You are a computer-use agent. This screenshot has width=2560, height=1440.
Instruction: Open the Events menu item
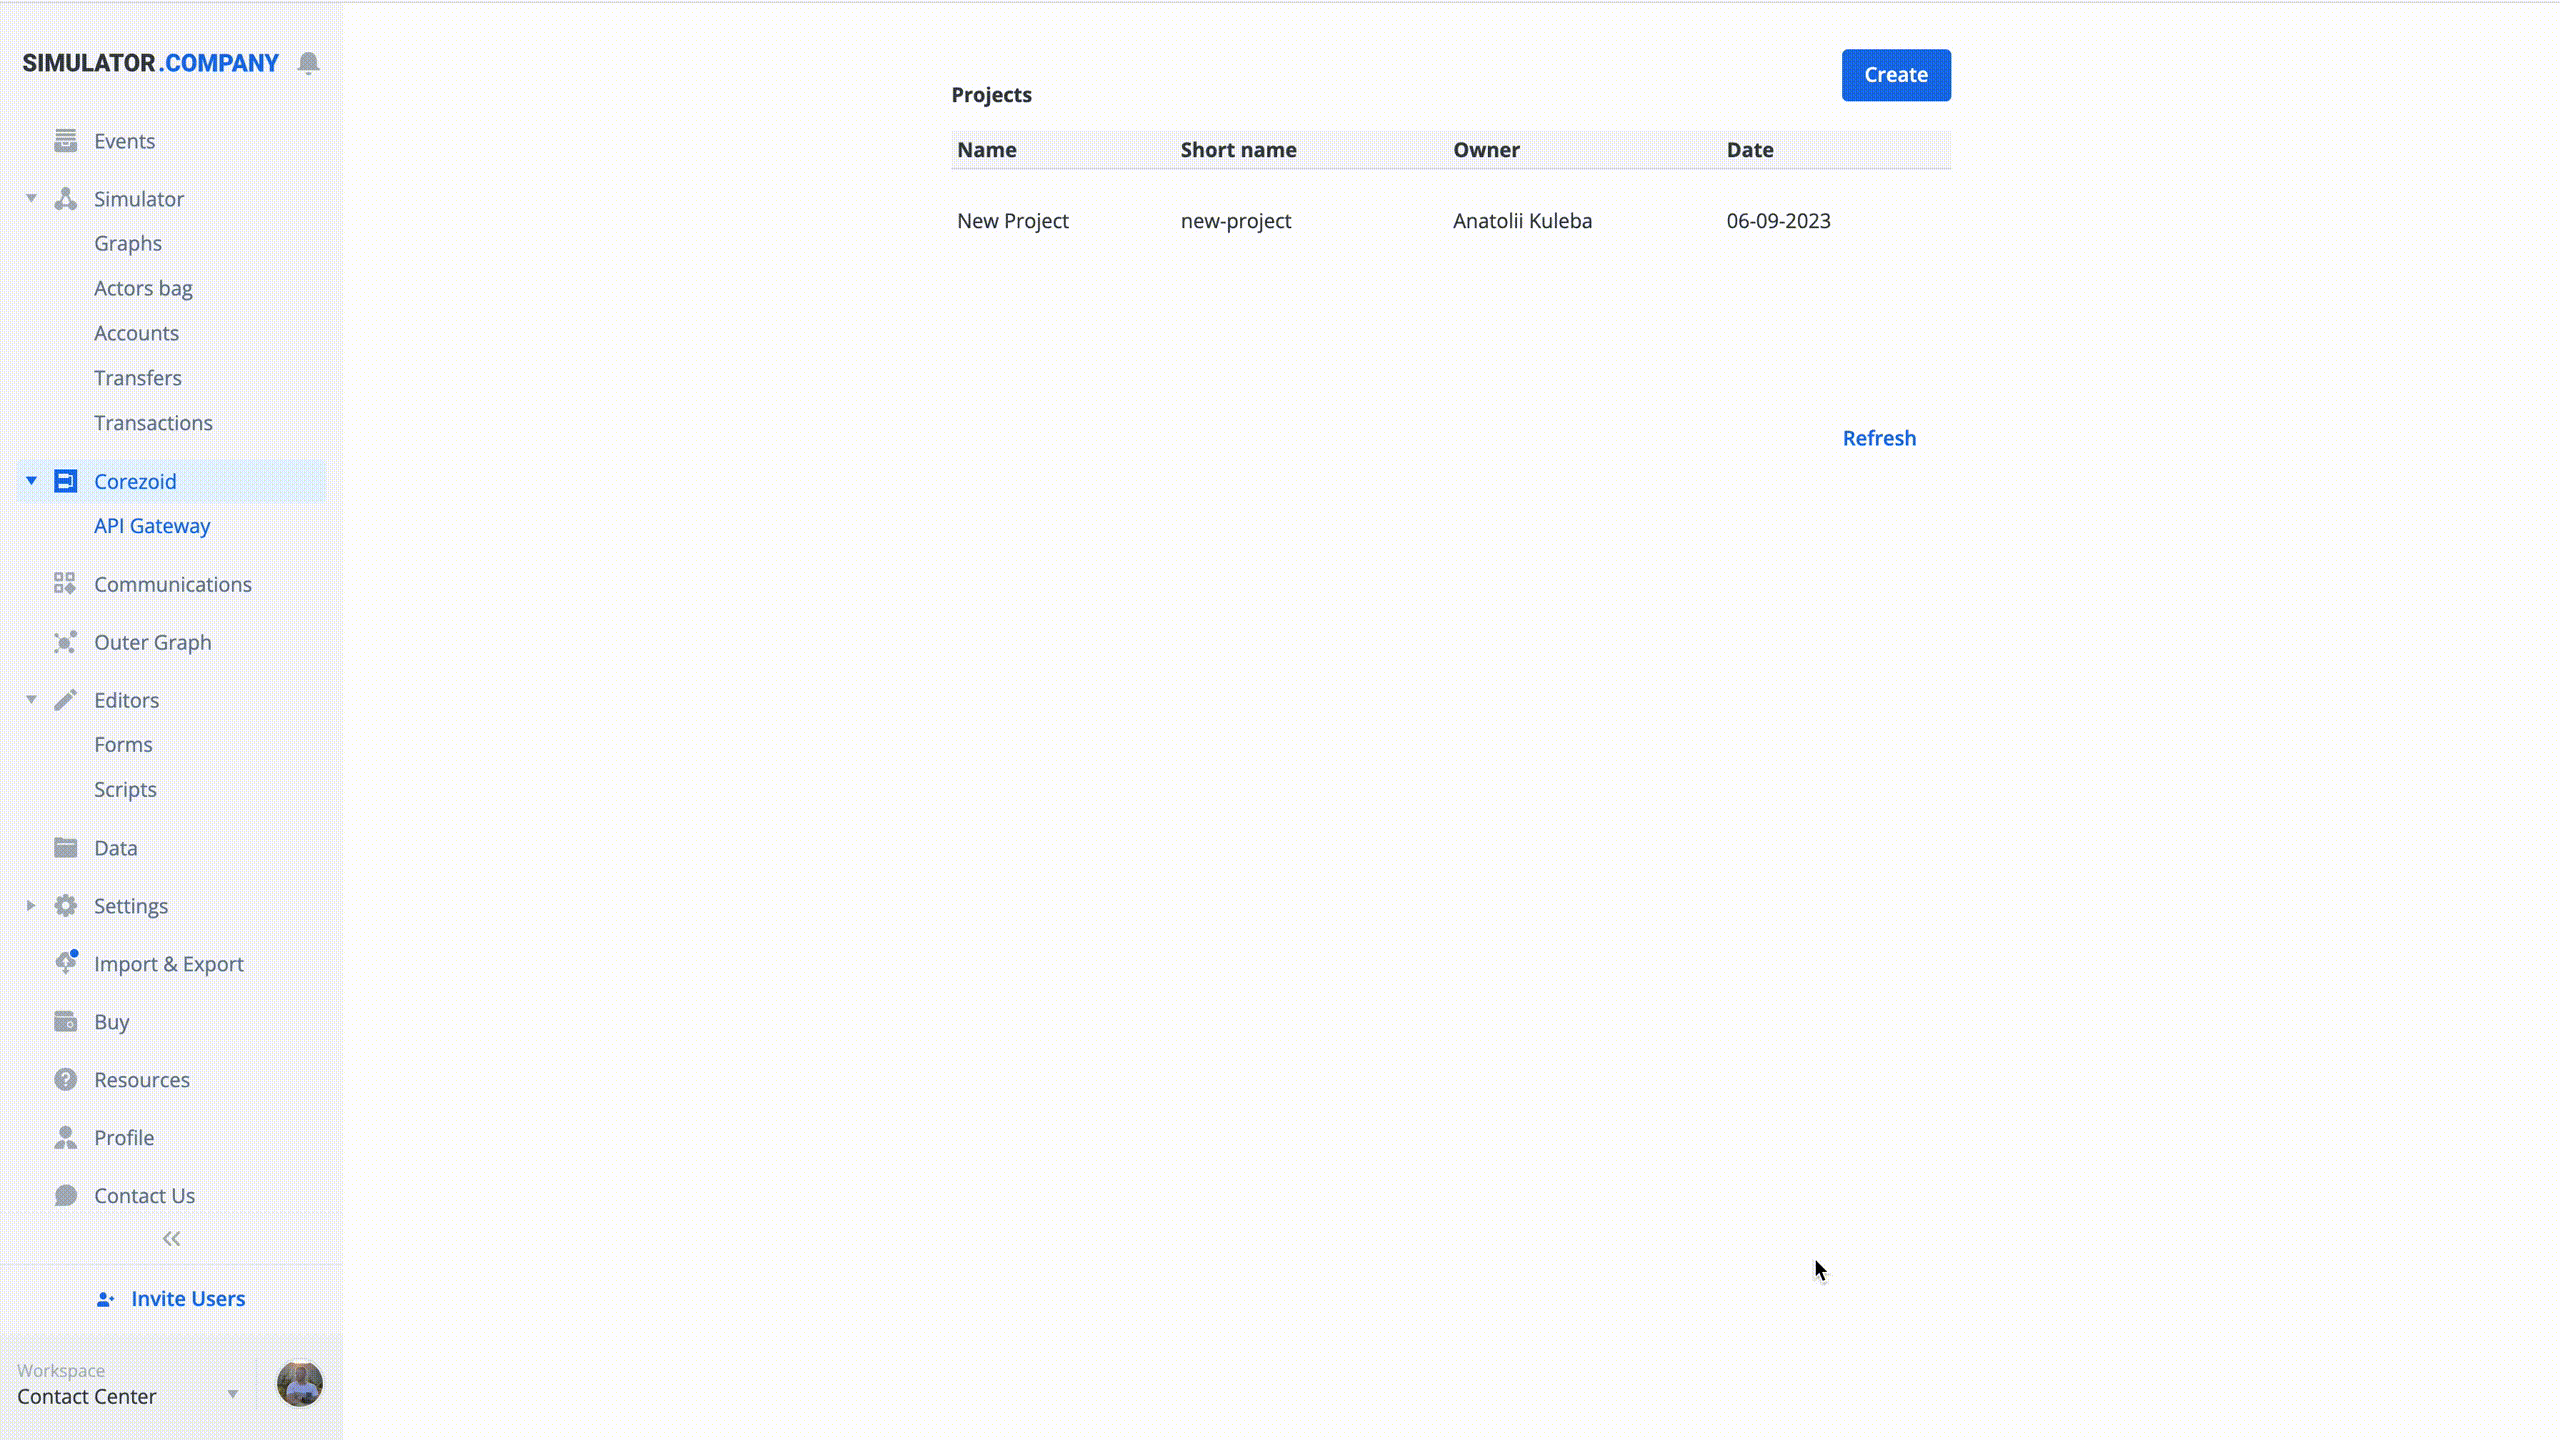pyautogui.click(x=125, y=139)
